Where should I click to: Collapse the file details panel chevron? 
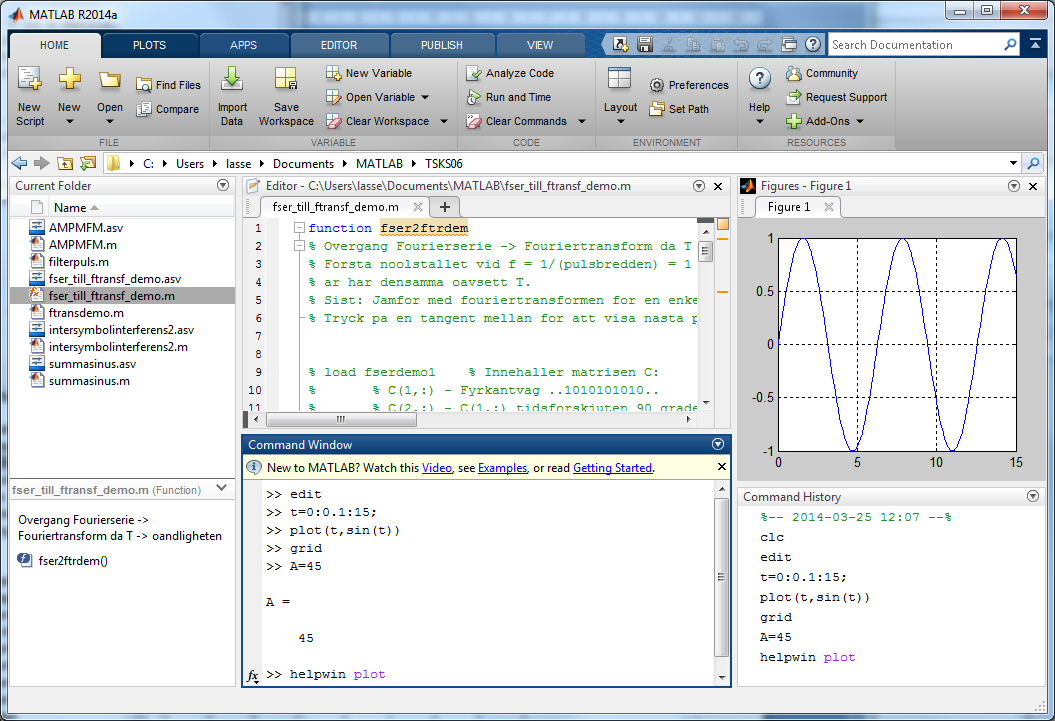221,489
